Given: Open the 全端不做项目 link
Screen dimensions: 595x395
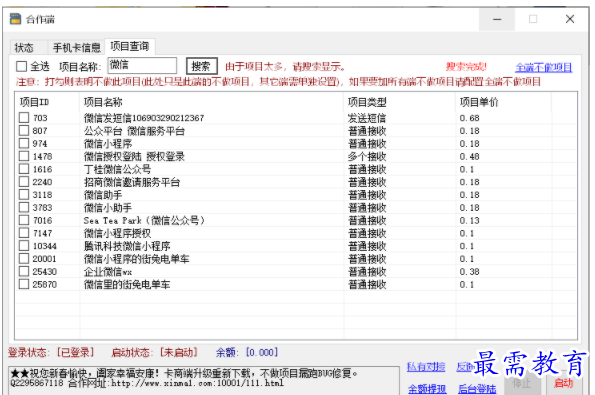Looking at the screenshot, I should (x=543, y=68).
